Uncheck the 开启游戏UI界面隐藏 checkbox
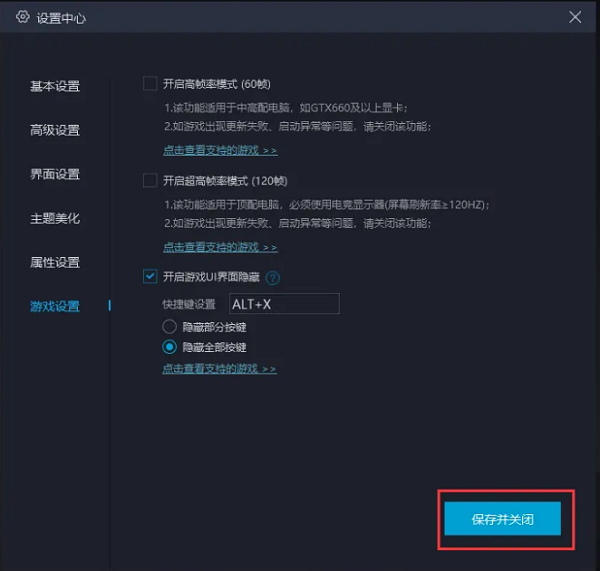The image size is (600, 571). pyautogui.click(x=150, y=277)
